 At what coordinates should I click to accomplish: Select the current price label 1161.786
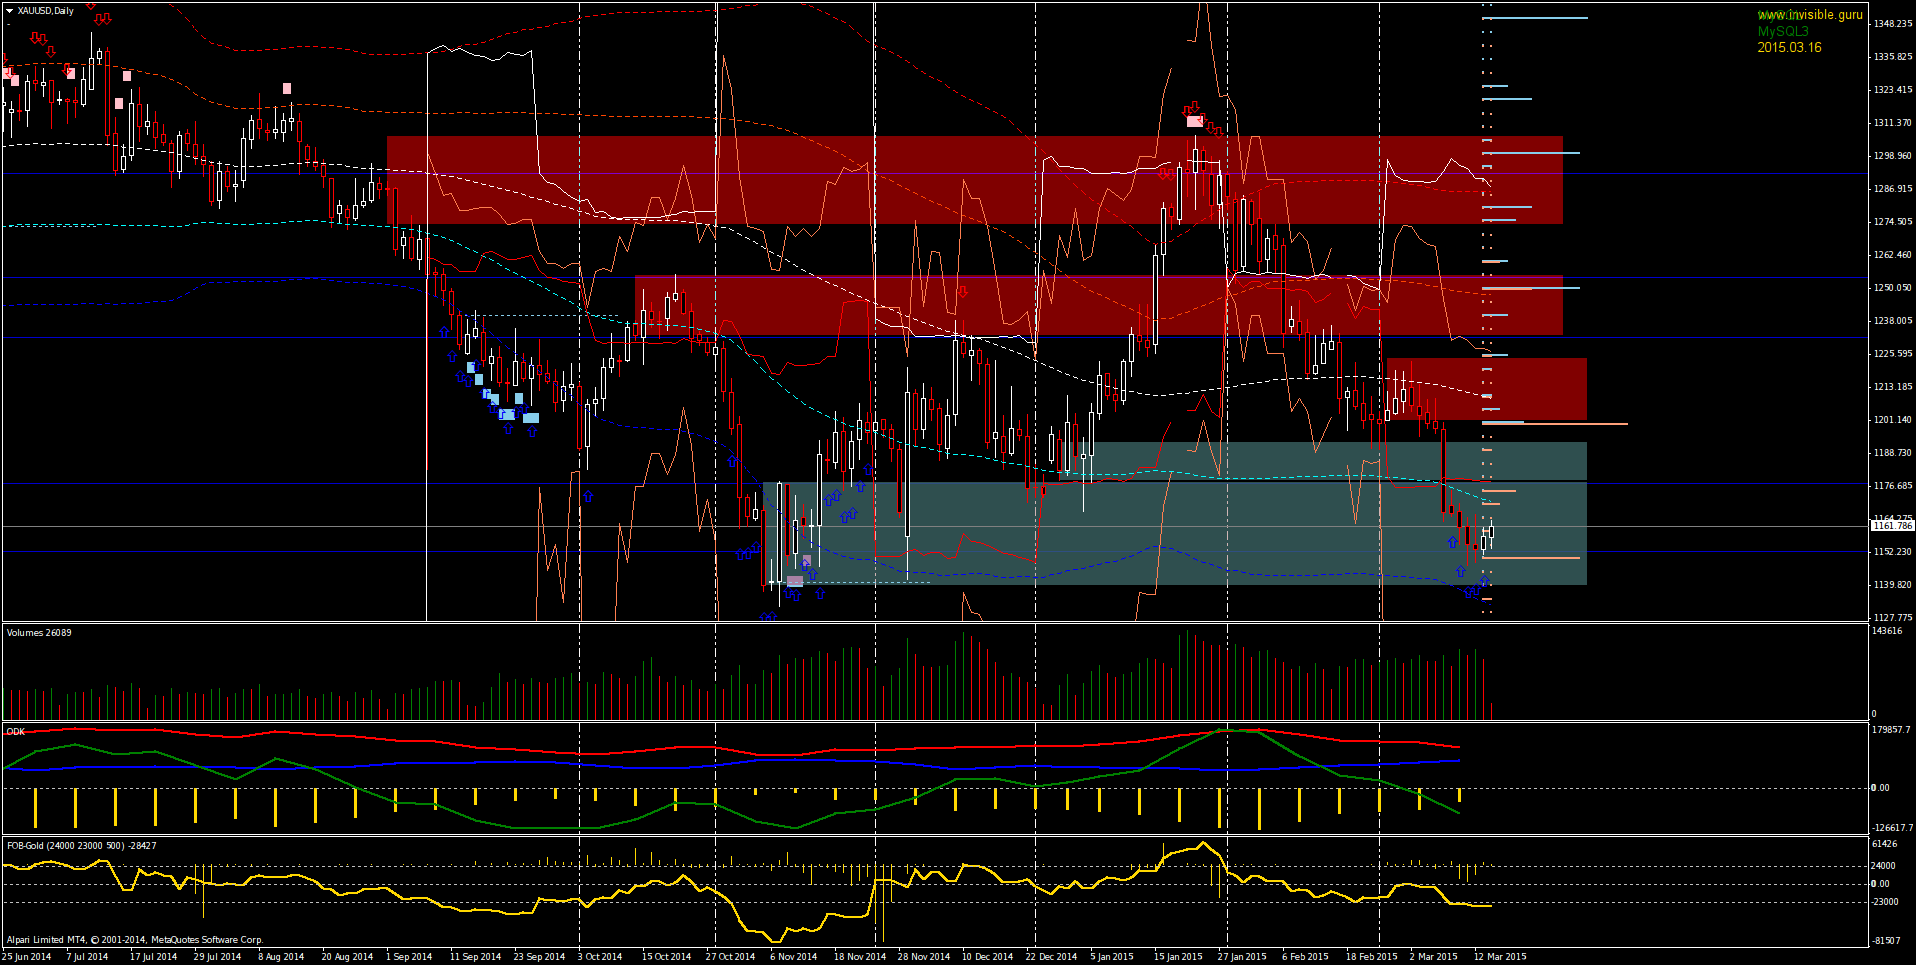tap(1892, 526)
